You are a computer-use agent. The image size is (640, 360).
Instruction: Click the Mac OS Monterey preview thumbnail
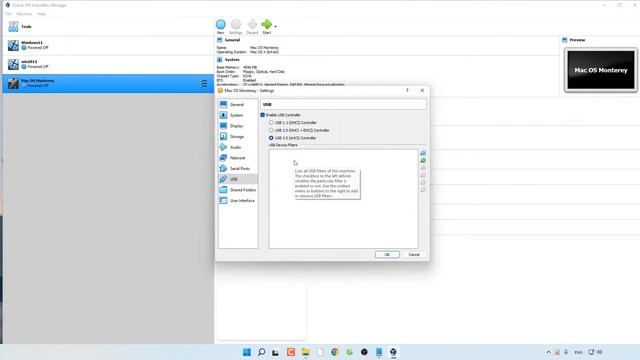pyautogui.click(x=601, y=70)
